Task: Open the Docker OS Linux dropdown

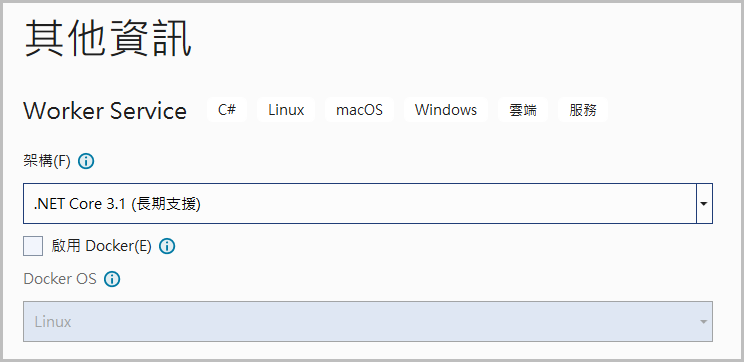Action: 368,321
